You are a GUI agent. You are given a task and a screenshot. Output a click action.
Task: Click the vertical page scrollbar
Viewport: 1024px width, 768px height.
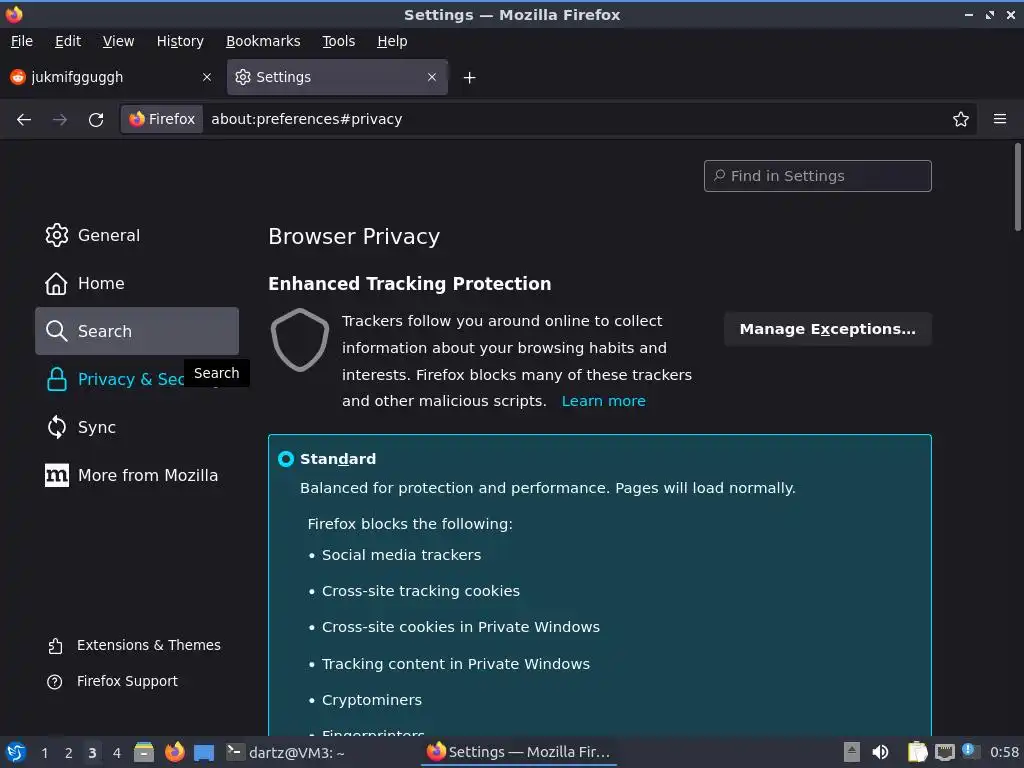click(x=1017, y=187)
